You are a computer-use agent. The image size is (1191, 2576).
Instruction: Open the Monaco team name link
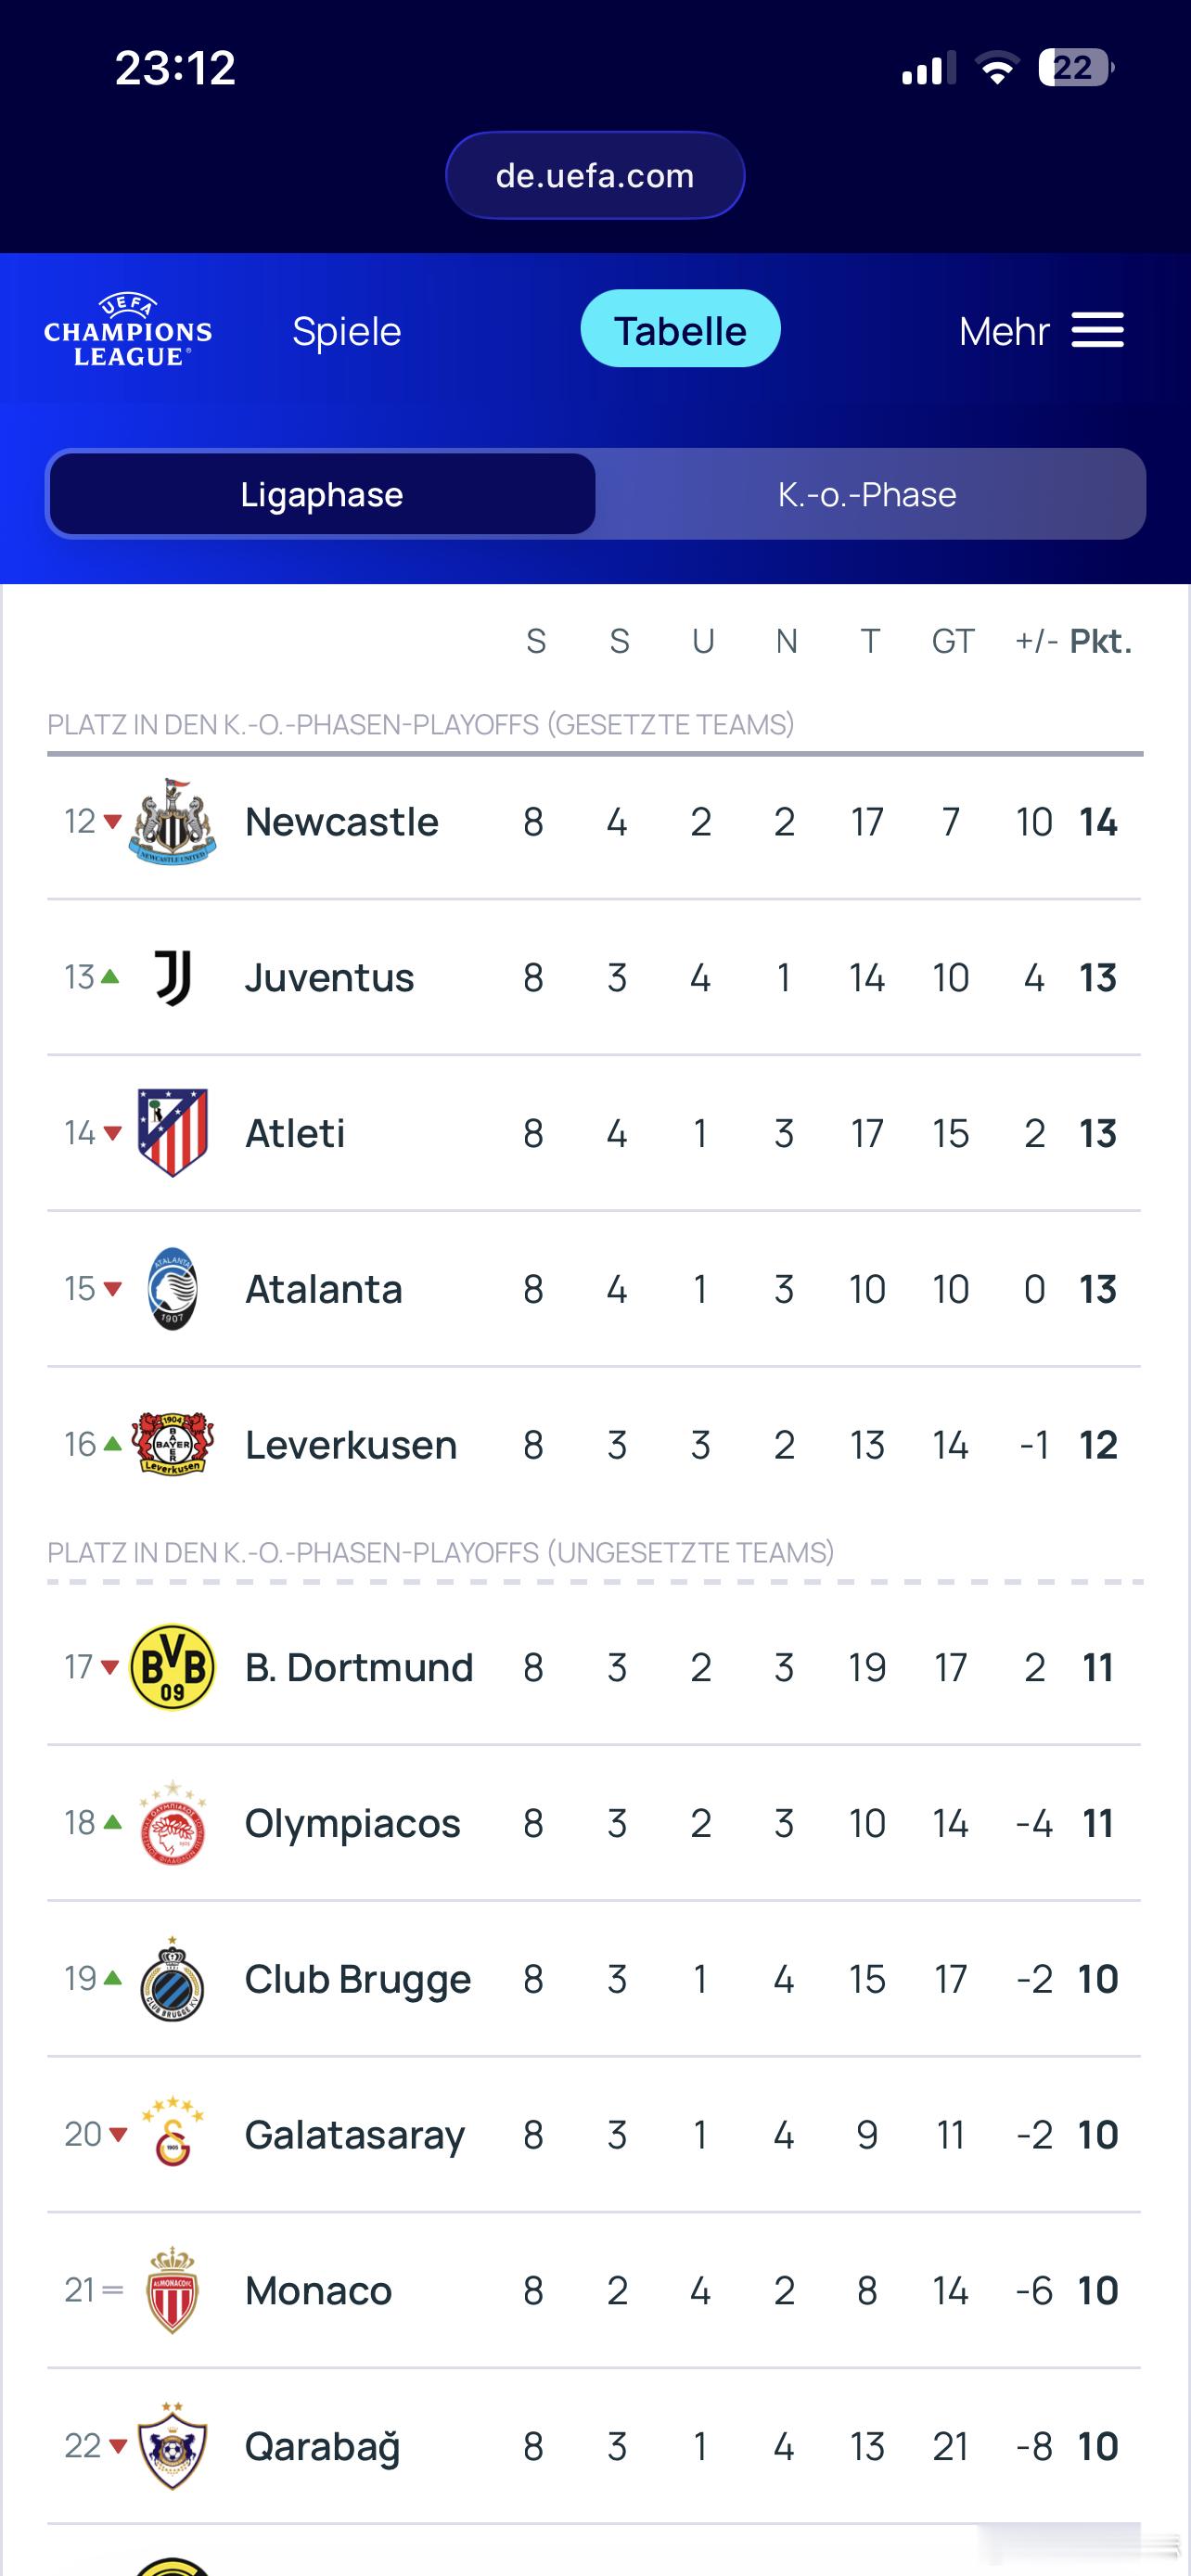[318, 2291]
